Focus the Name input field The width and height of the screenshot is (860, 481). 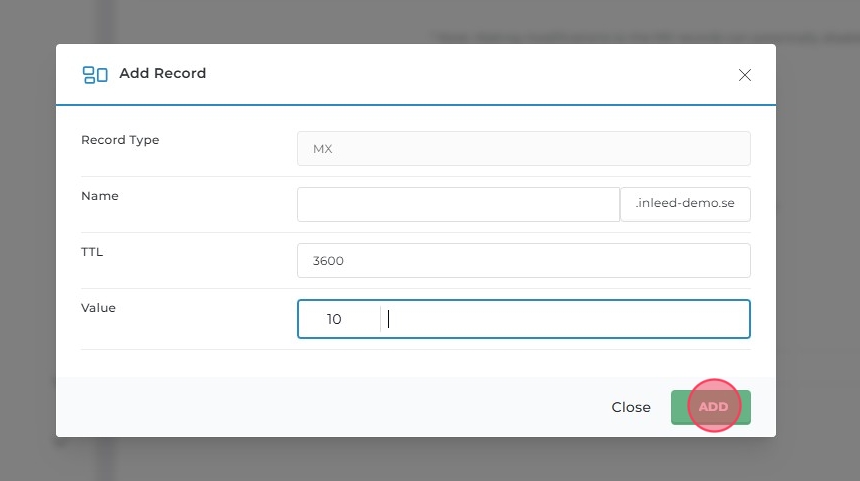(458, 204)
